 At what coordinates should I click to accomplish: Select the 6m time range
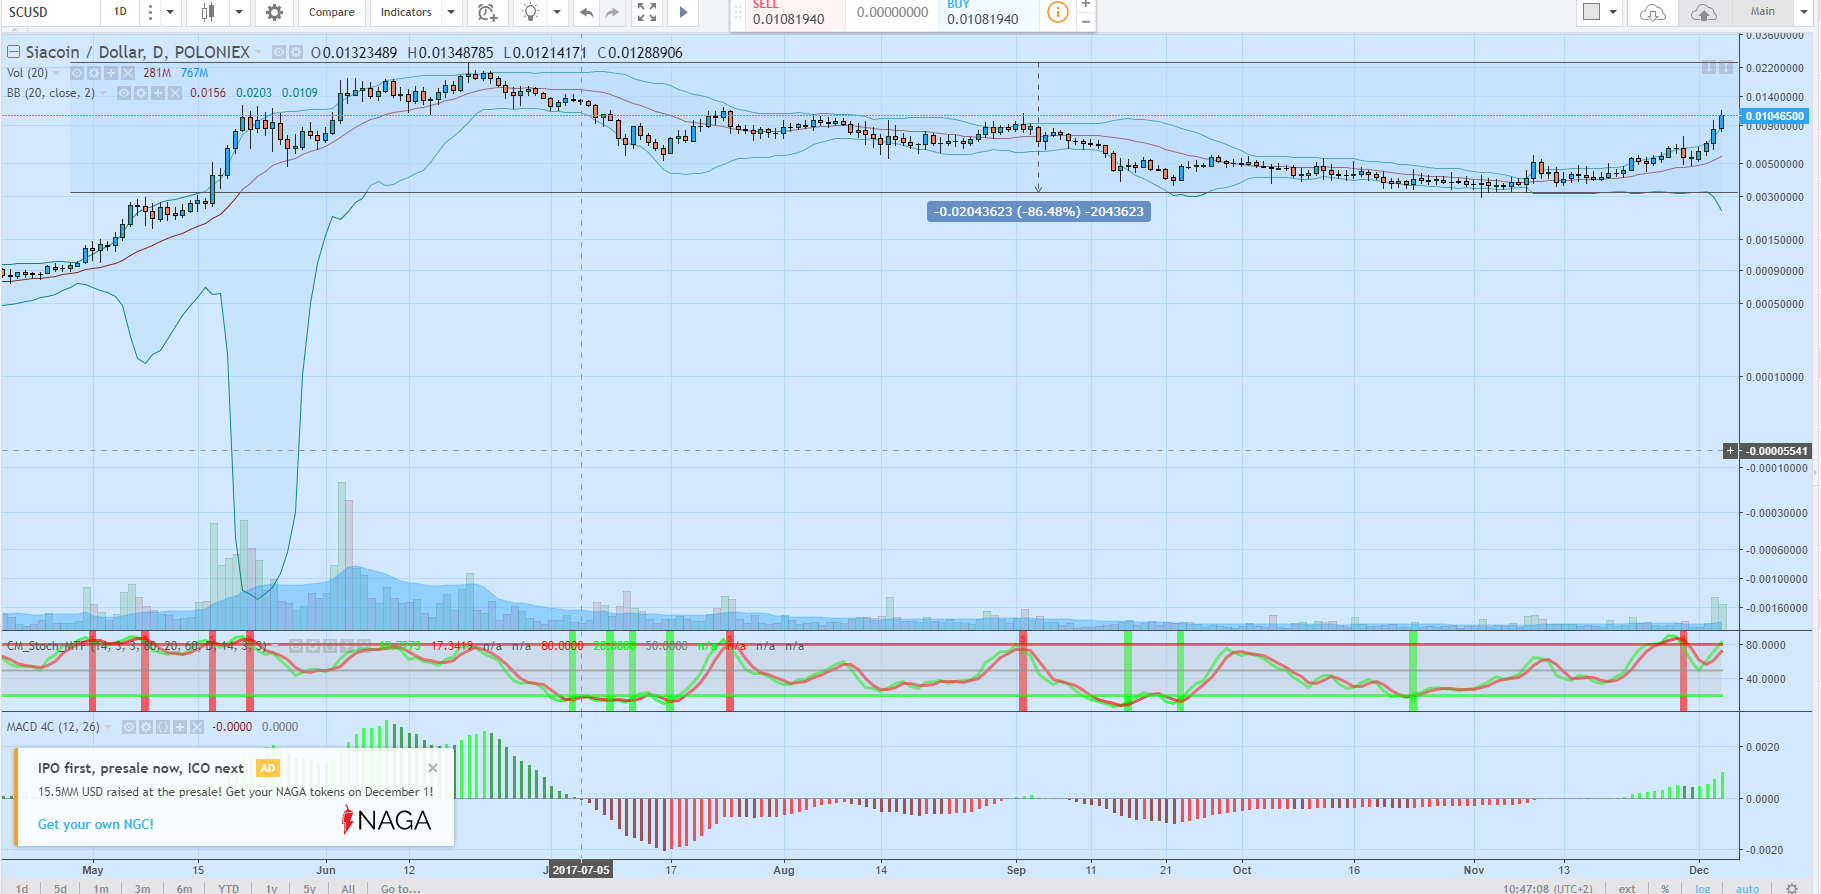185,888
